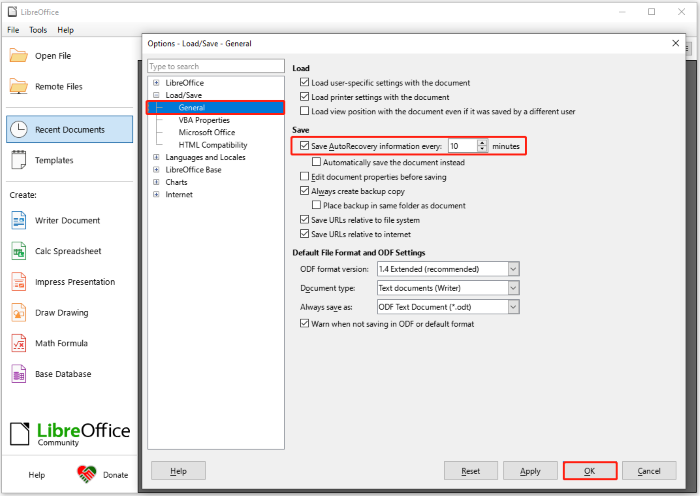Maximize the LibreOffice window
Image resolution: width=700 pixels, height=496 pixels.
[651, 12]
